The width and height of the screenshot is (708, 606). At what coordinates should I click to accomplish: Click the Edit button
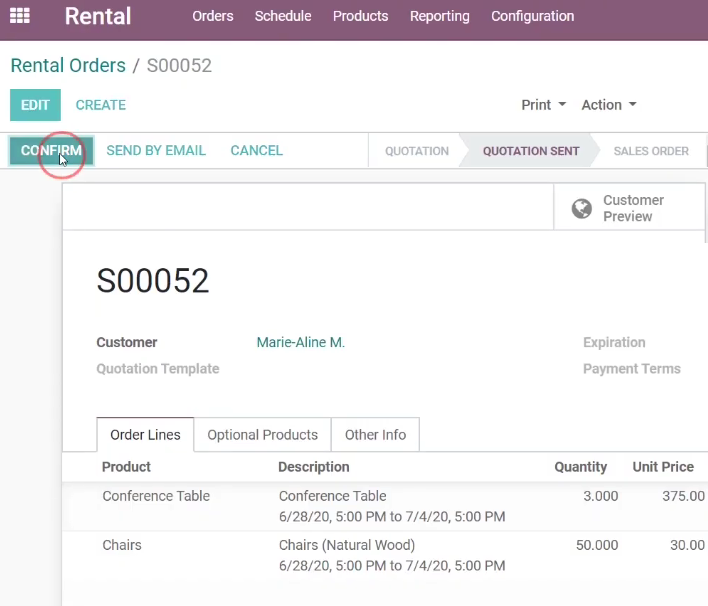coord(35,105)
